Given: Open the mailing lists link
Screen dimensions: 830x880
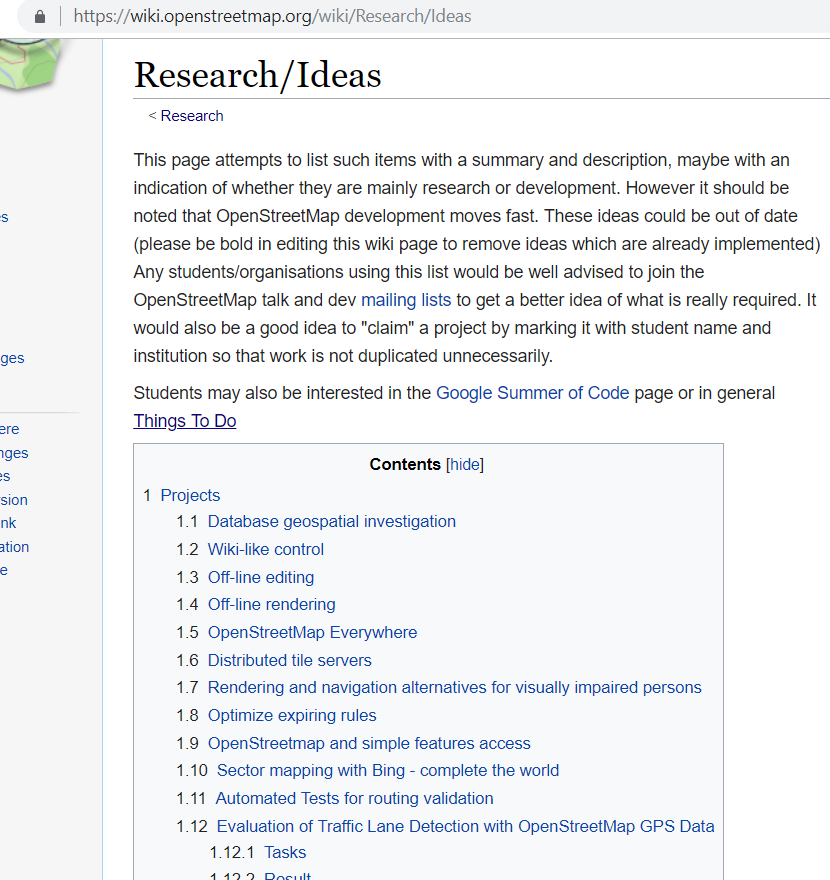Looking at the screenshot, I should point(406,300).
